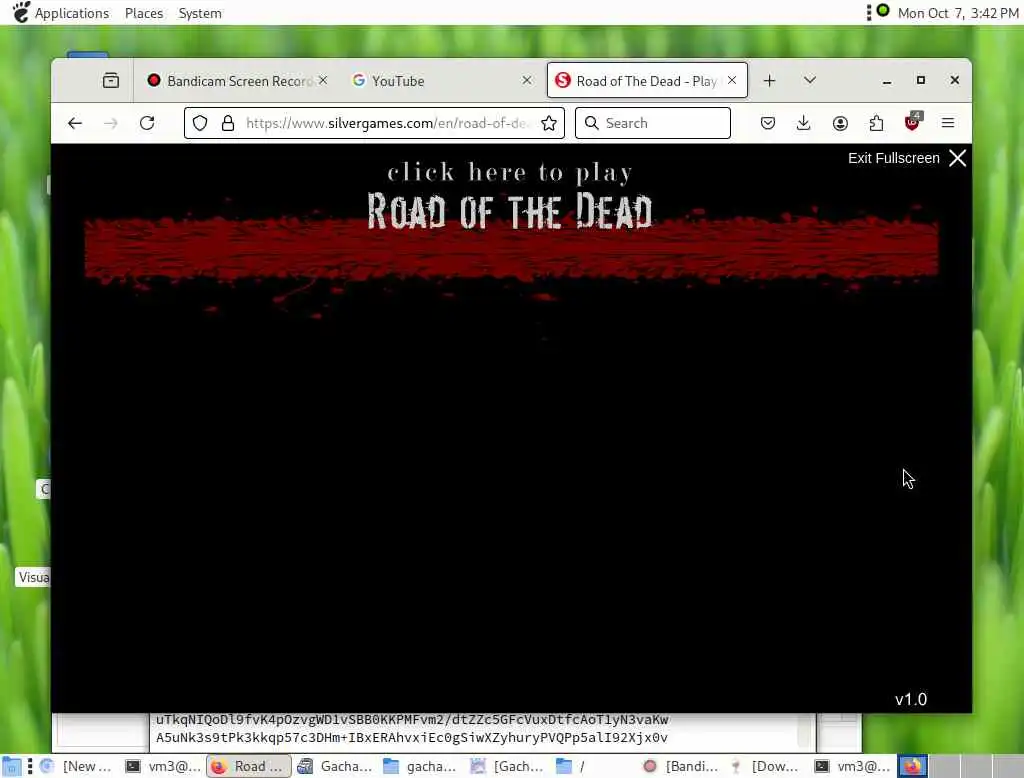This screenshot has width=1024, height=778.
Task: Click the browser Search field
Action: tap(653, 123)
